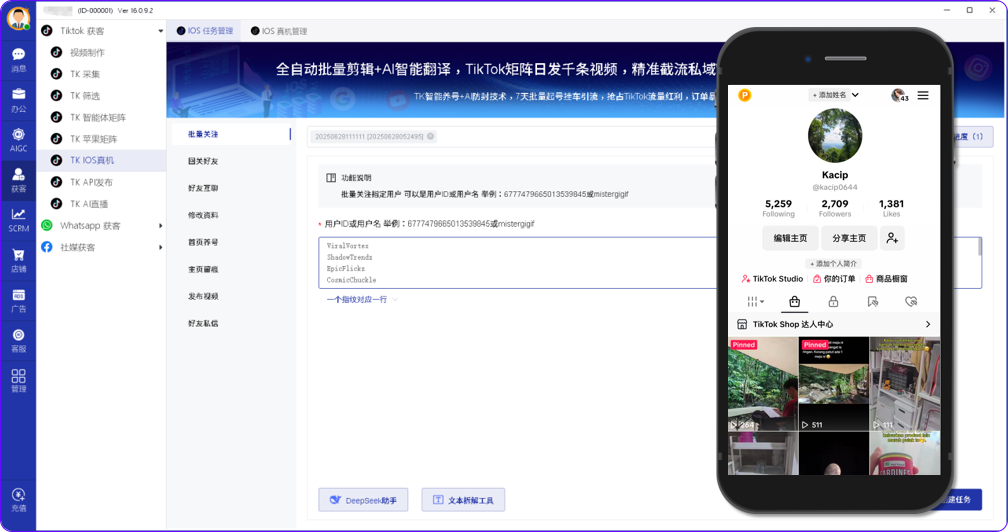Viewport: 1008px width, 532px height.
Task: Click + 添加个人简介 in phone
Action: 833,263
